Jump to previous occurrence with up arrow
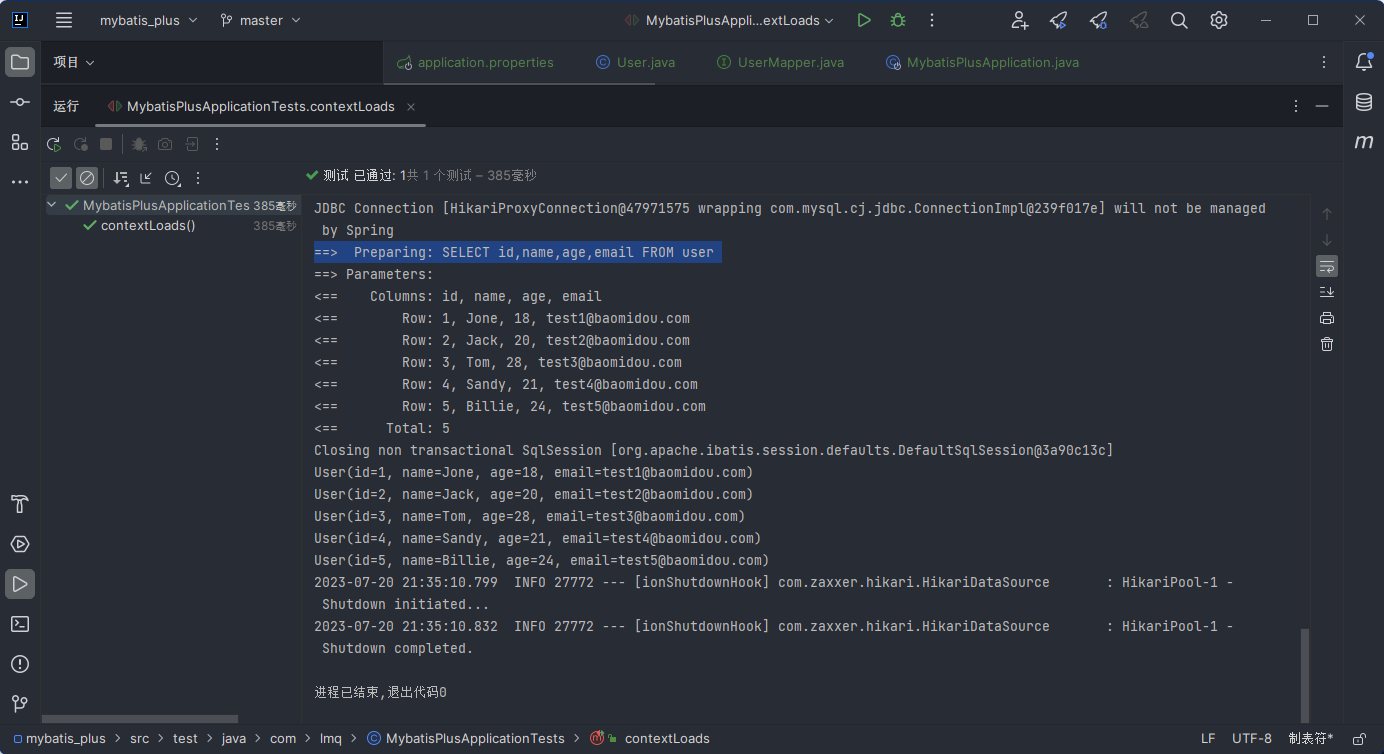 [x=1327, y=214]
